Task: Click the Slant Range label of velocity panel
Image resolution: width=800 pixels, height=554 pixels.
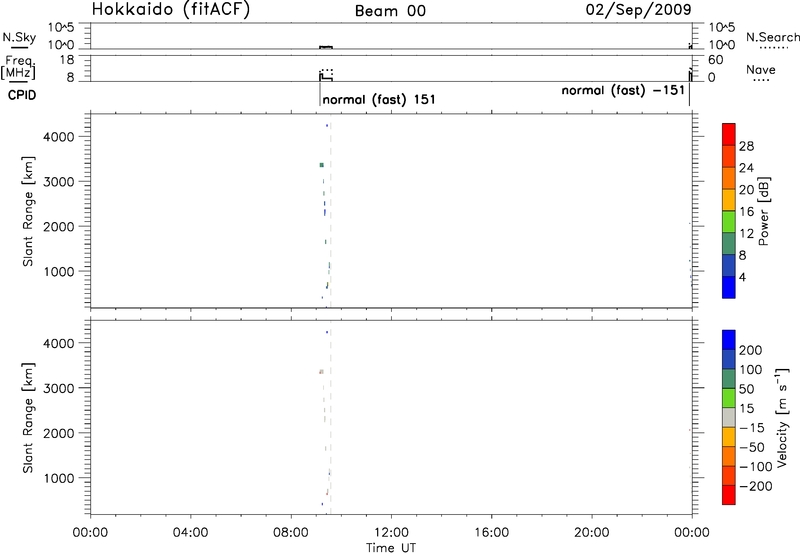Action: [28, 417]
